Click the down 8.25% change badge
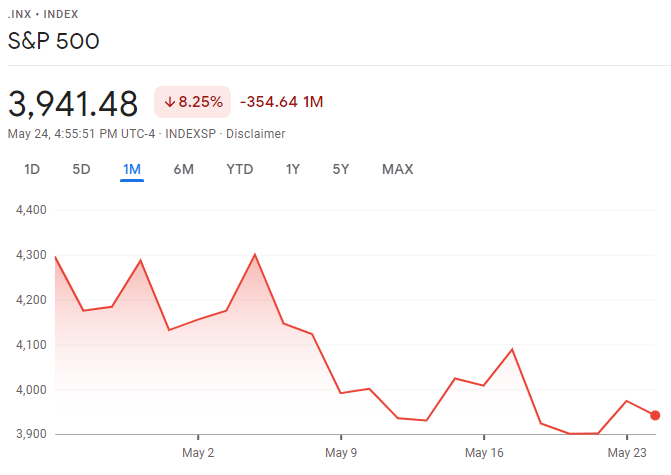The image size is (671, 475). pos(193,102)
